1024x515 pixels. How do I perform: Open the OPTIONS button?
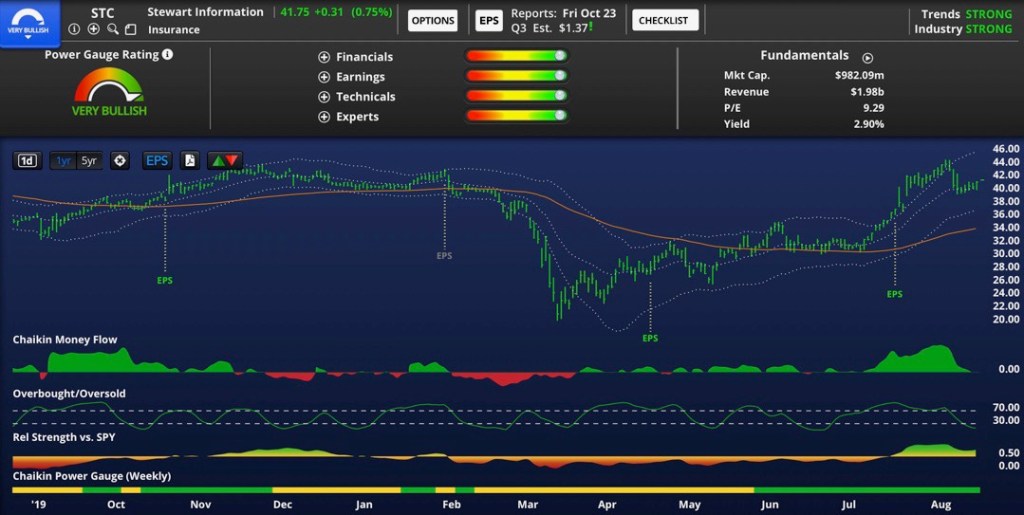pos(433,20)
